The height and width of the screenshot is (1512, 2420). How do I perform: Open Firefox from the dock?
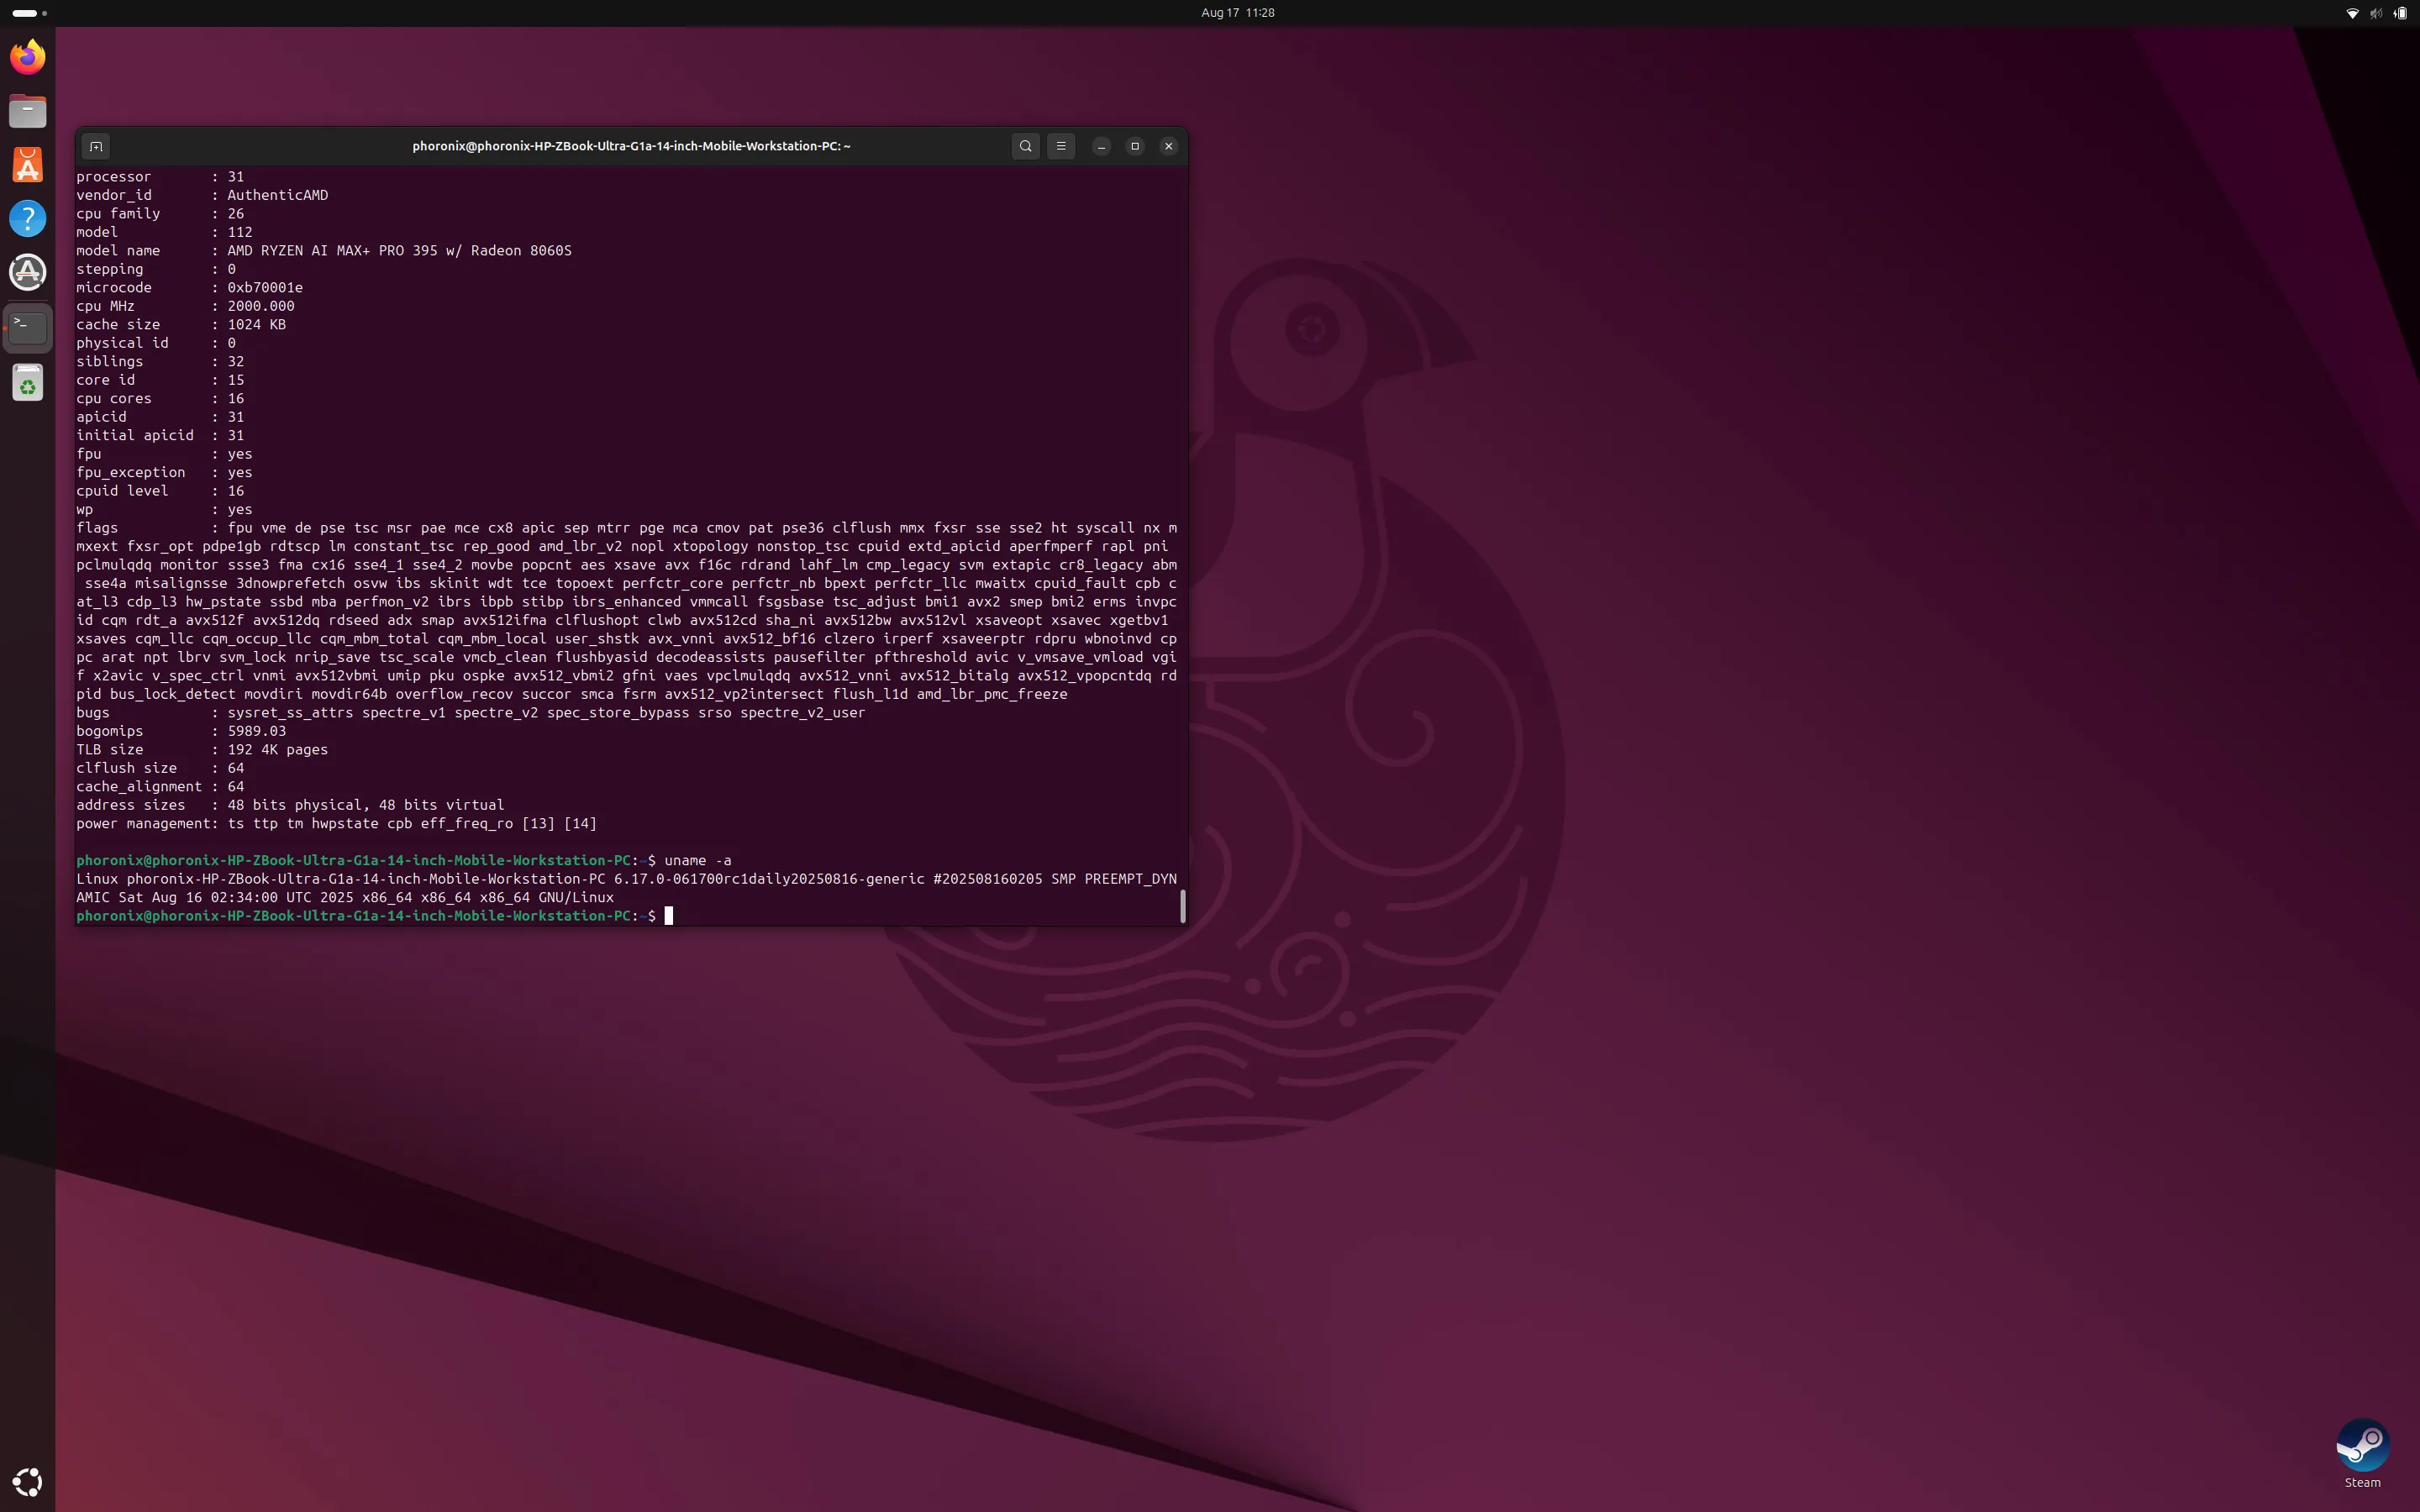[28, 57]
